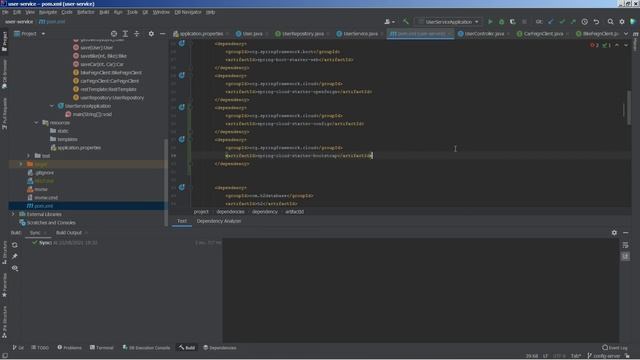Click gutter reload icon beside first dependency
640x360 pixels.
pos(182,43)
